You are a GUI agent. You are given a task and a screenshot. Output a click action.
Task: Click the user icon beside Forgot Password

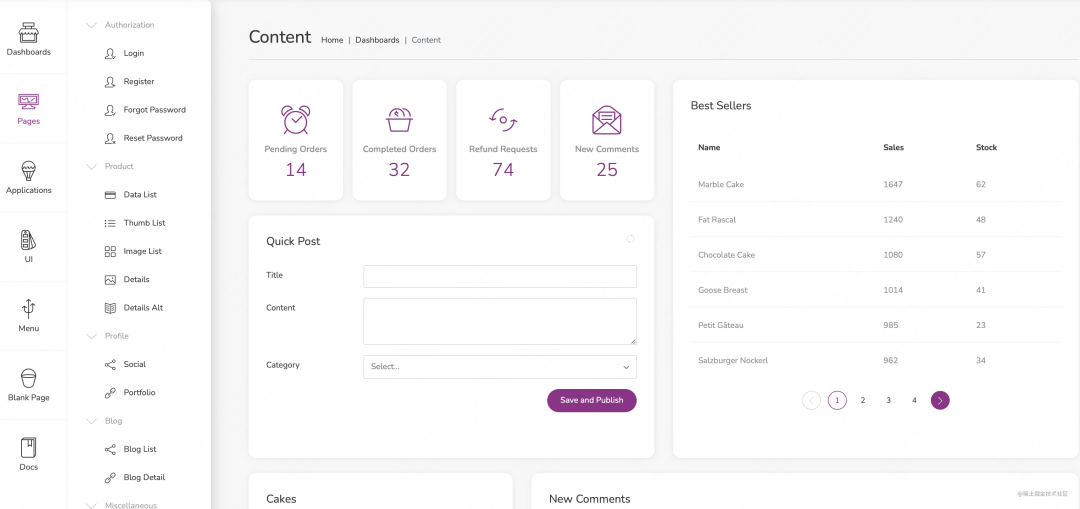tap(110, 110)
